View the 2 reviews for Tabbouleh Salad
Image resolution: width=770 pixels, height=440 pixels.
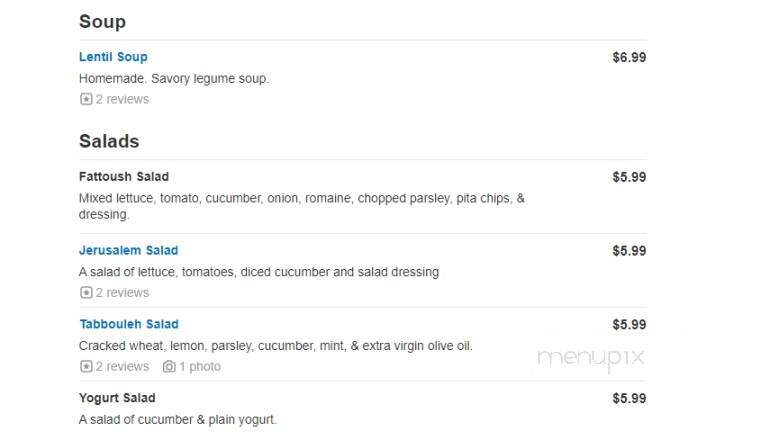tap(122, 366)
